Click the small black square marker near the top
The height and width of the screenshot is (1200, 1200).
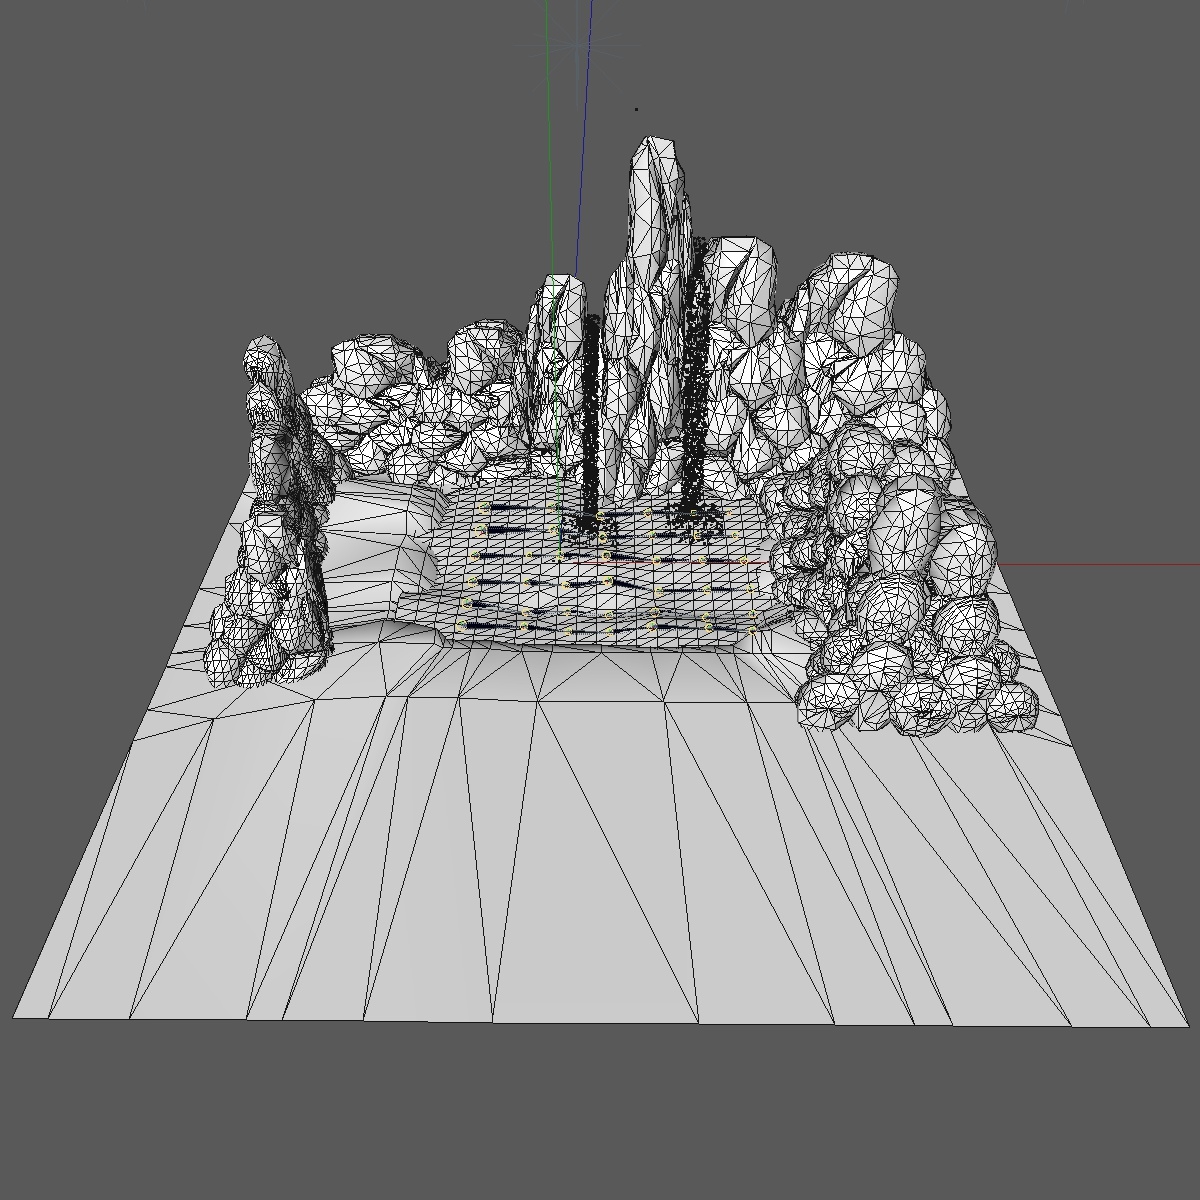[636, 109]
